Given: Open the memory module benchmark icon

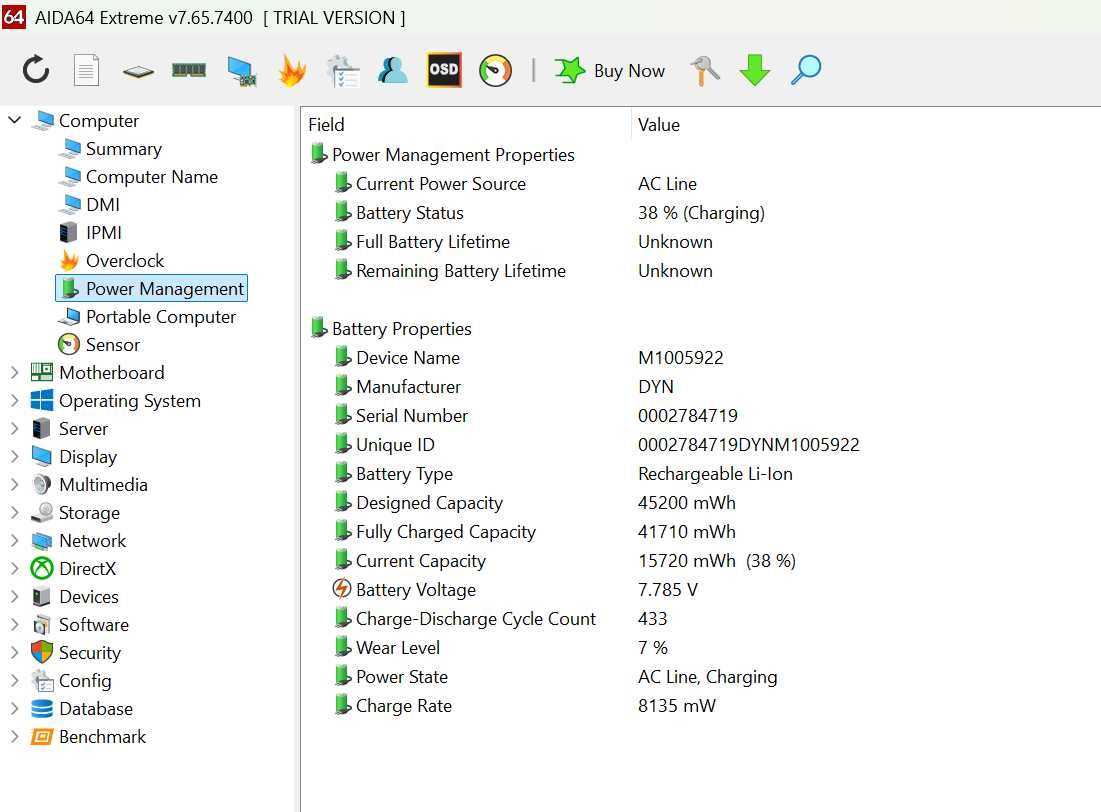Looking at the screenshot, I should tap(189, 70).
